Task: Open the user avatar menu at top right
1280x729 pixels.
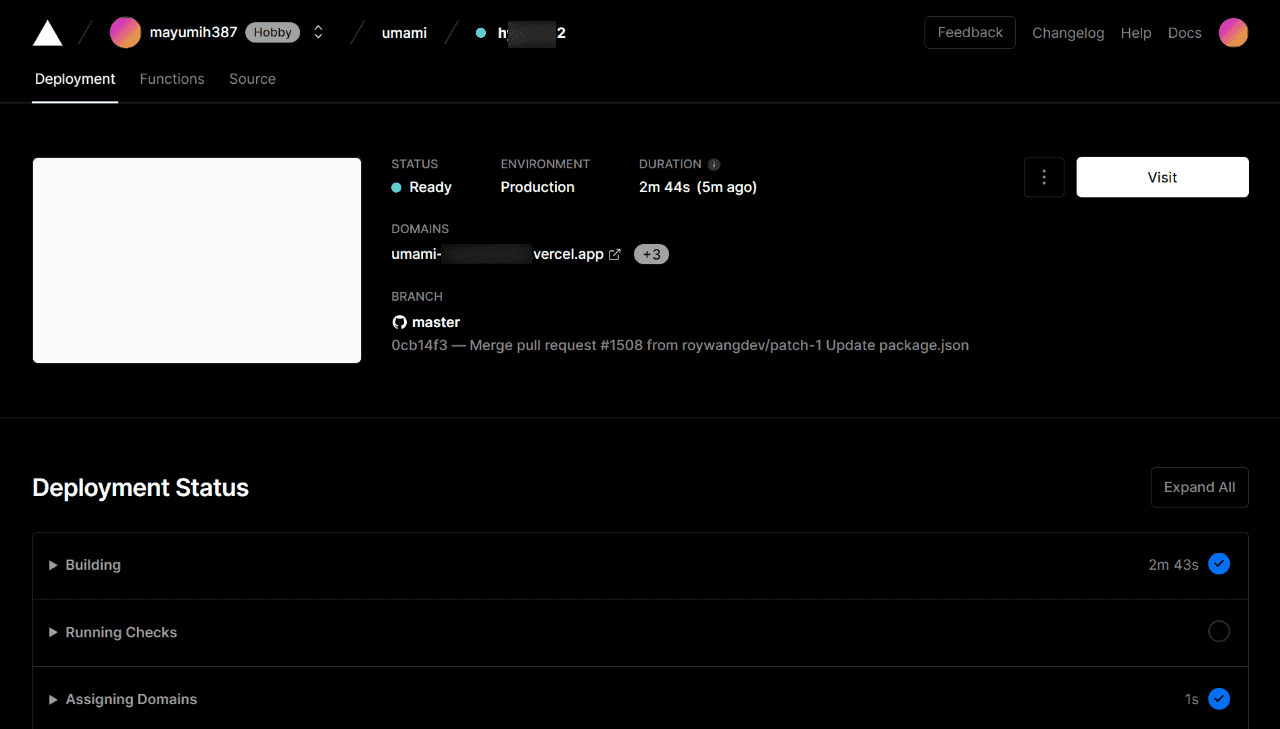Action: tap(1233, 33)
